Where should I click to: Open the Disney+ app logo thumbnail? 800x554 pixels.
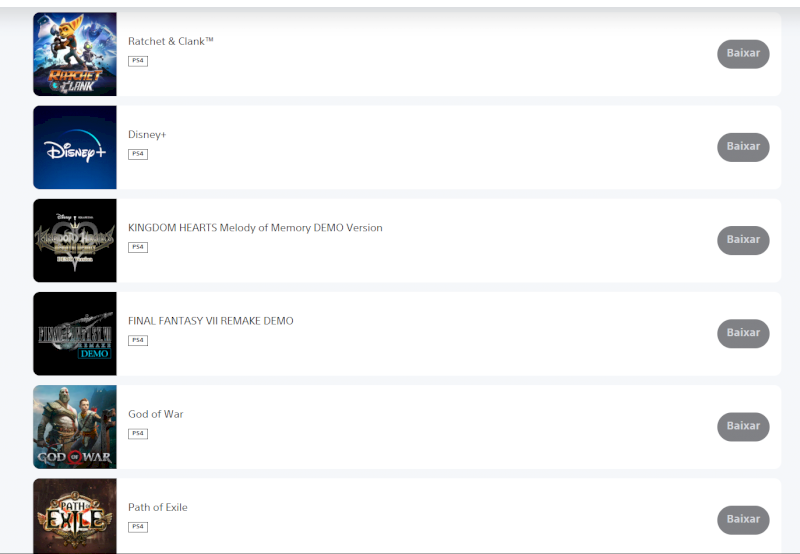tap(75, 147)
